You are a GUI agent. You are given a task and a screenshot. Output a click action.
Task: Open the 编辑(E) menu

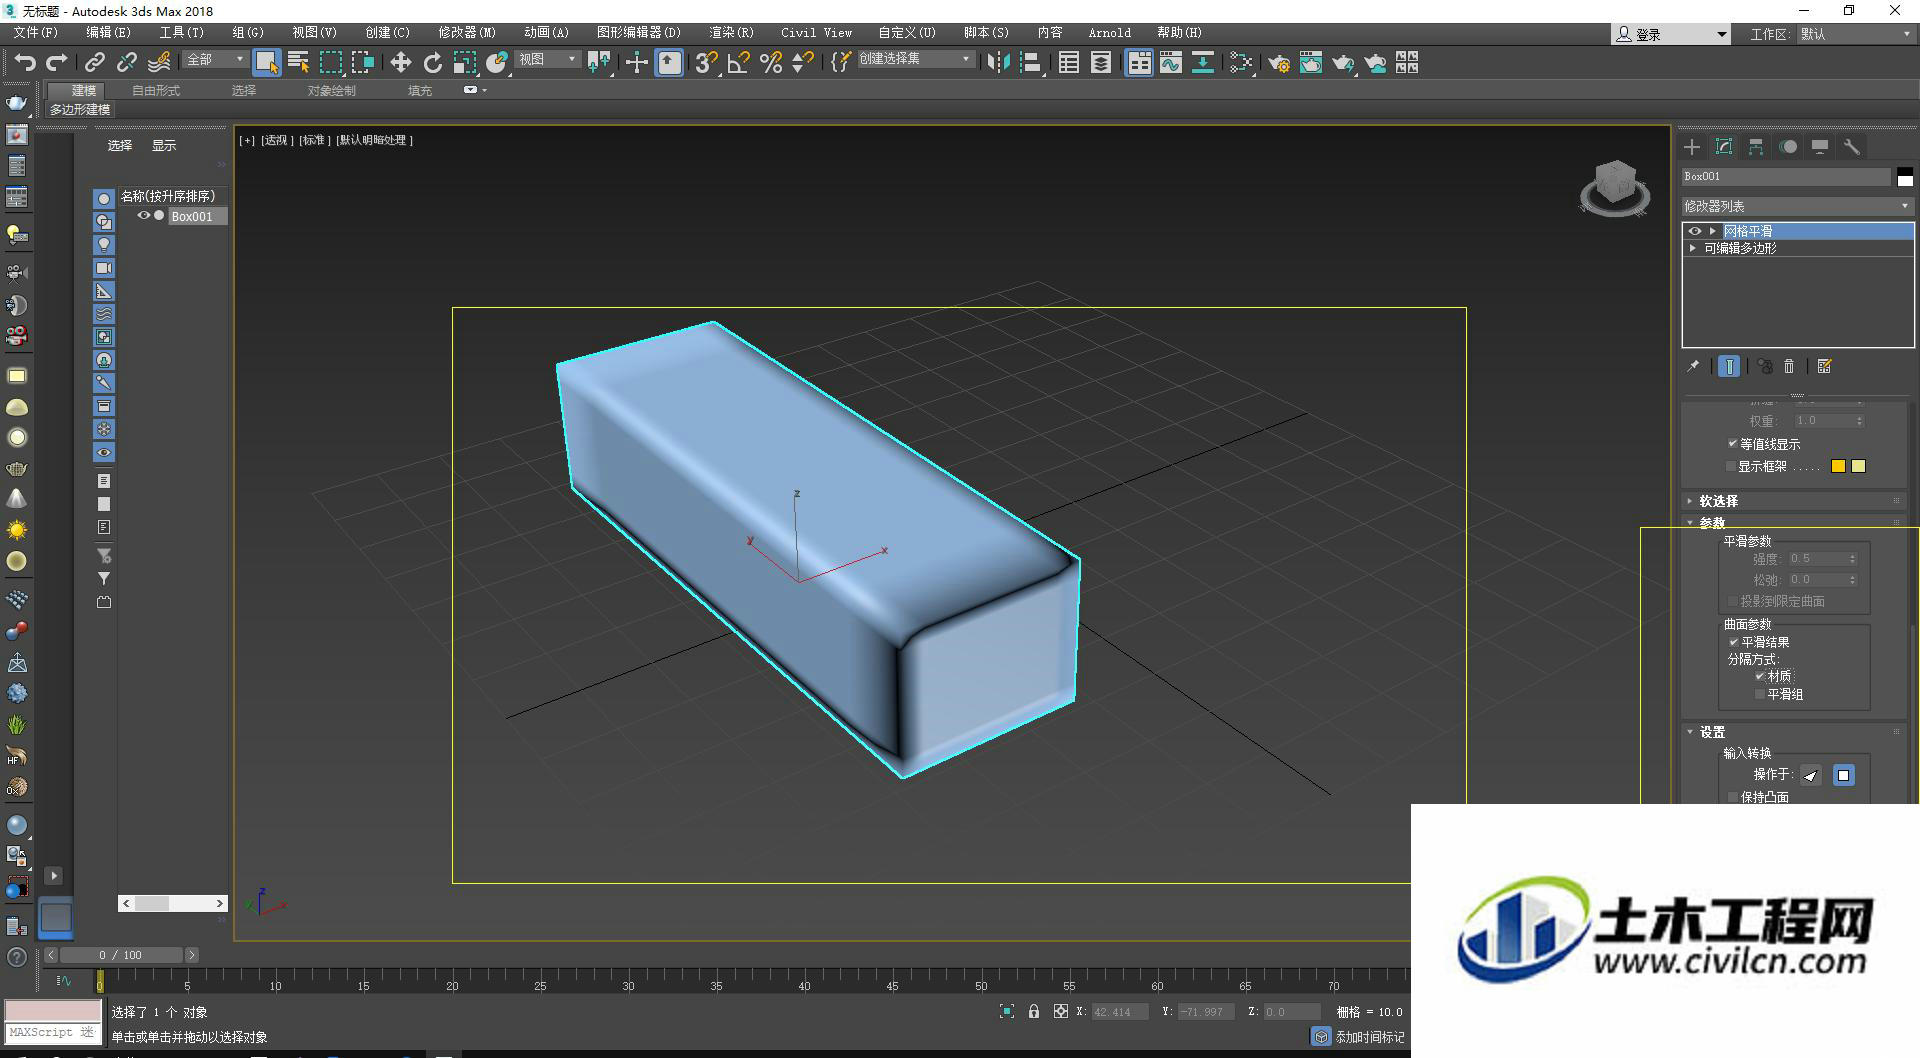(x=108, y=33)
